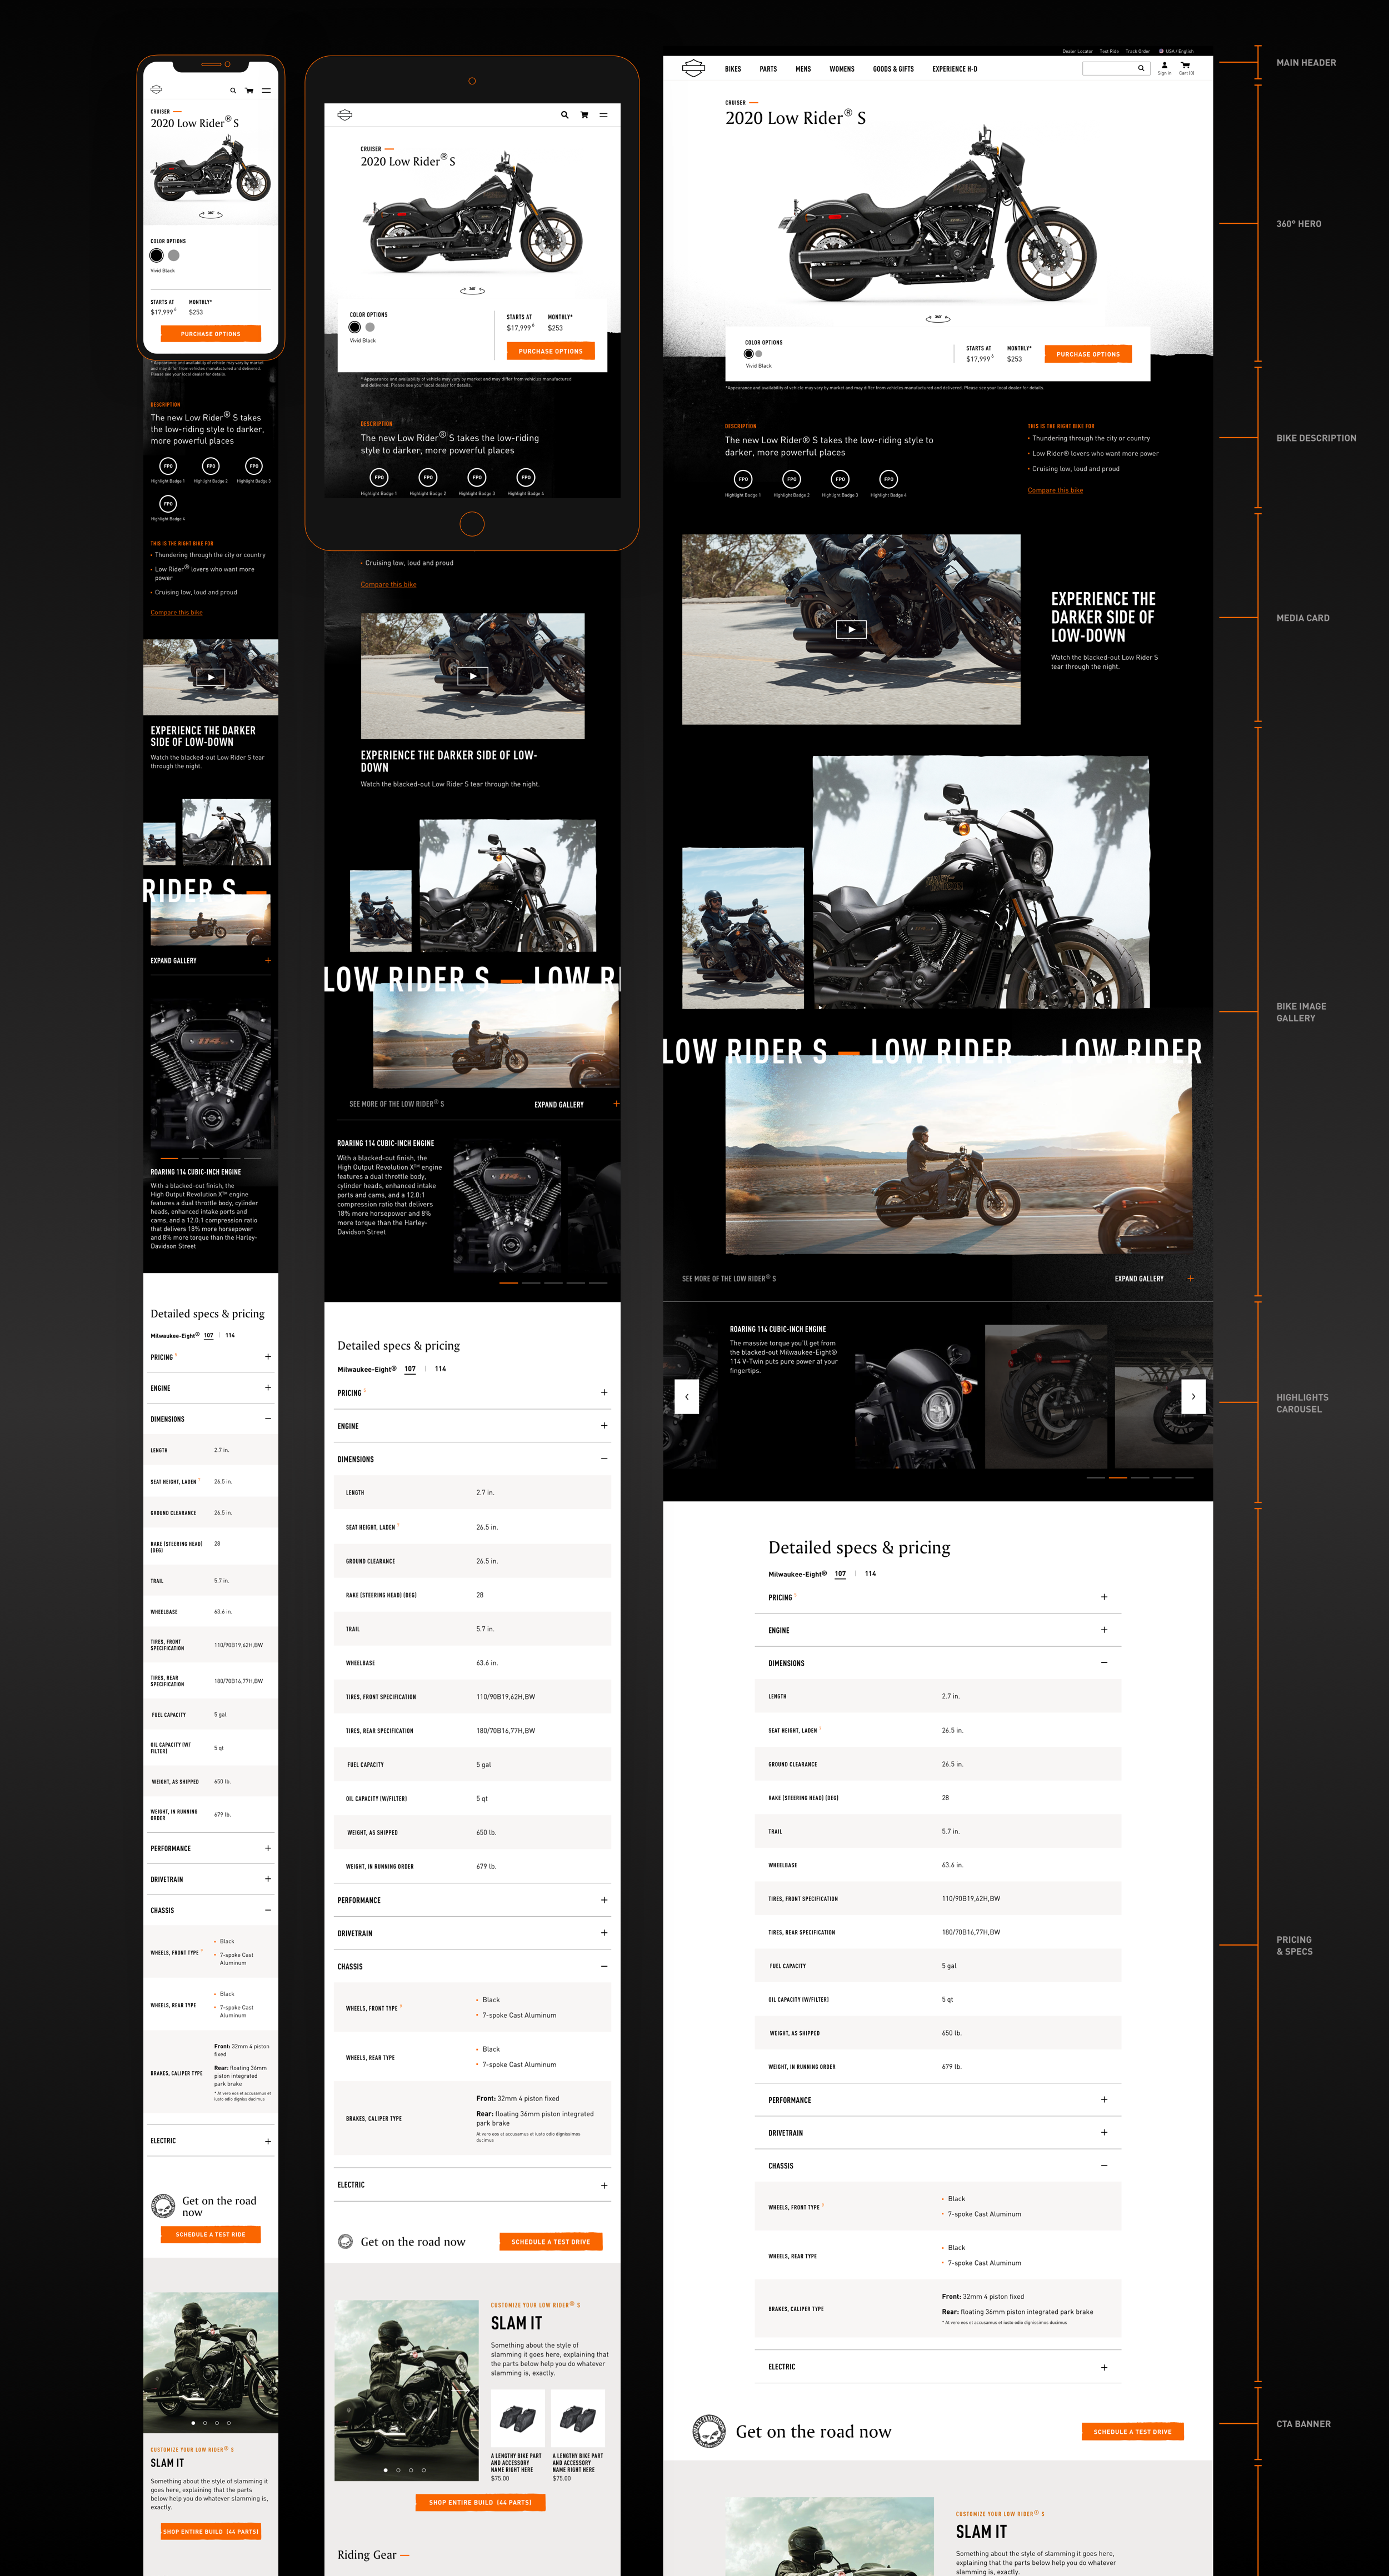1389x2576 pixels.
Task: Click skull logo beside desktop 'Get on the road now'
Action: click(x=709, y=2431)
